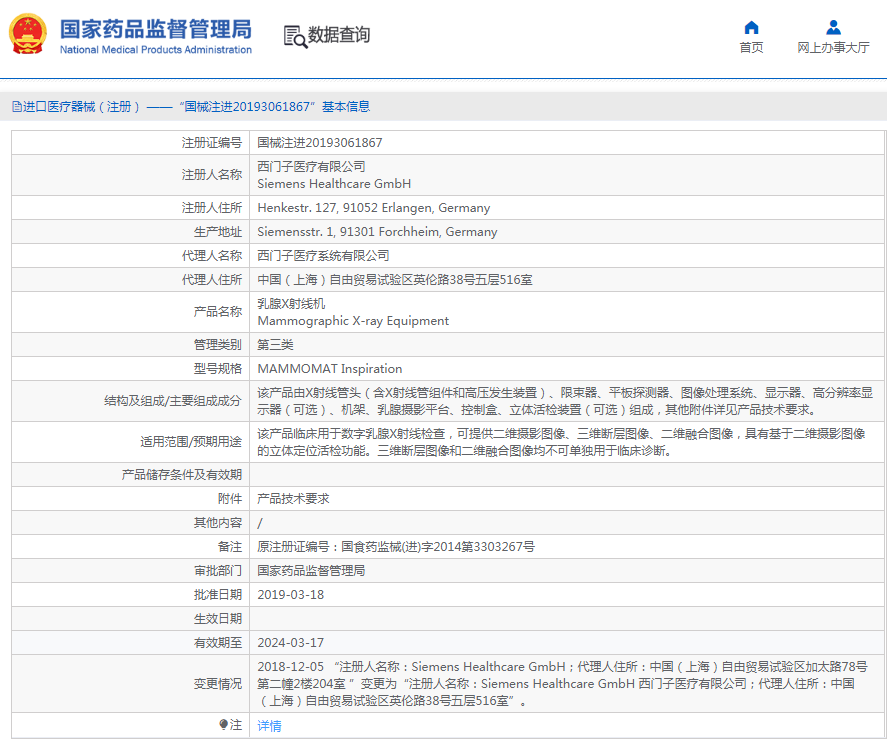Select 产品技术要求 attachment value
Screen dimensions: 887x741
tap(293, 498)
